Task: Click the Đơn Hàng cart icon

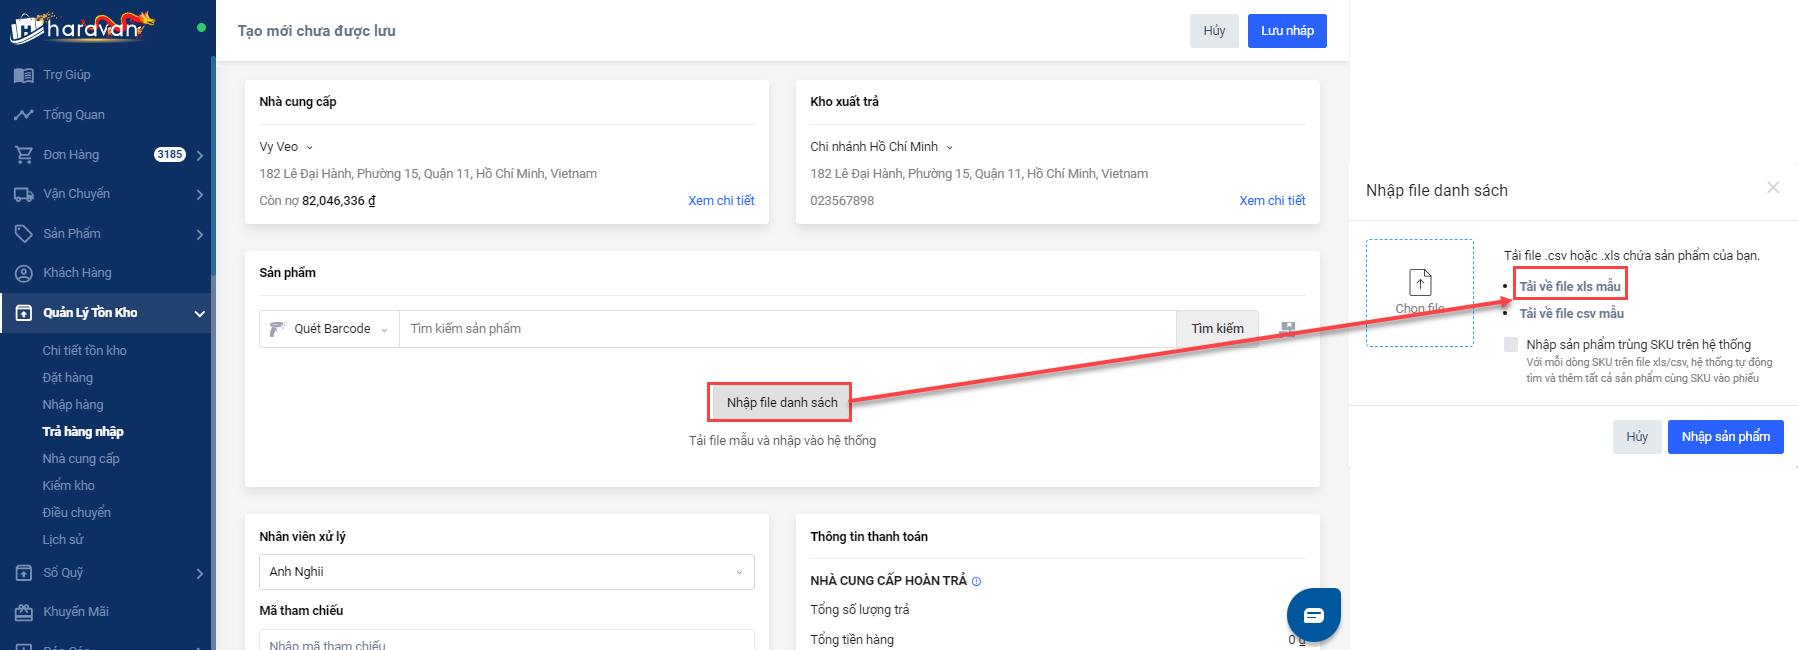Action: coord(24,155)
